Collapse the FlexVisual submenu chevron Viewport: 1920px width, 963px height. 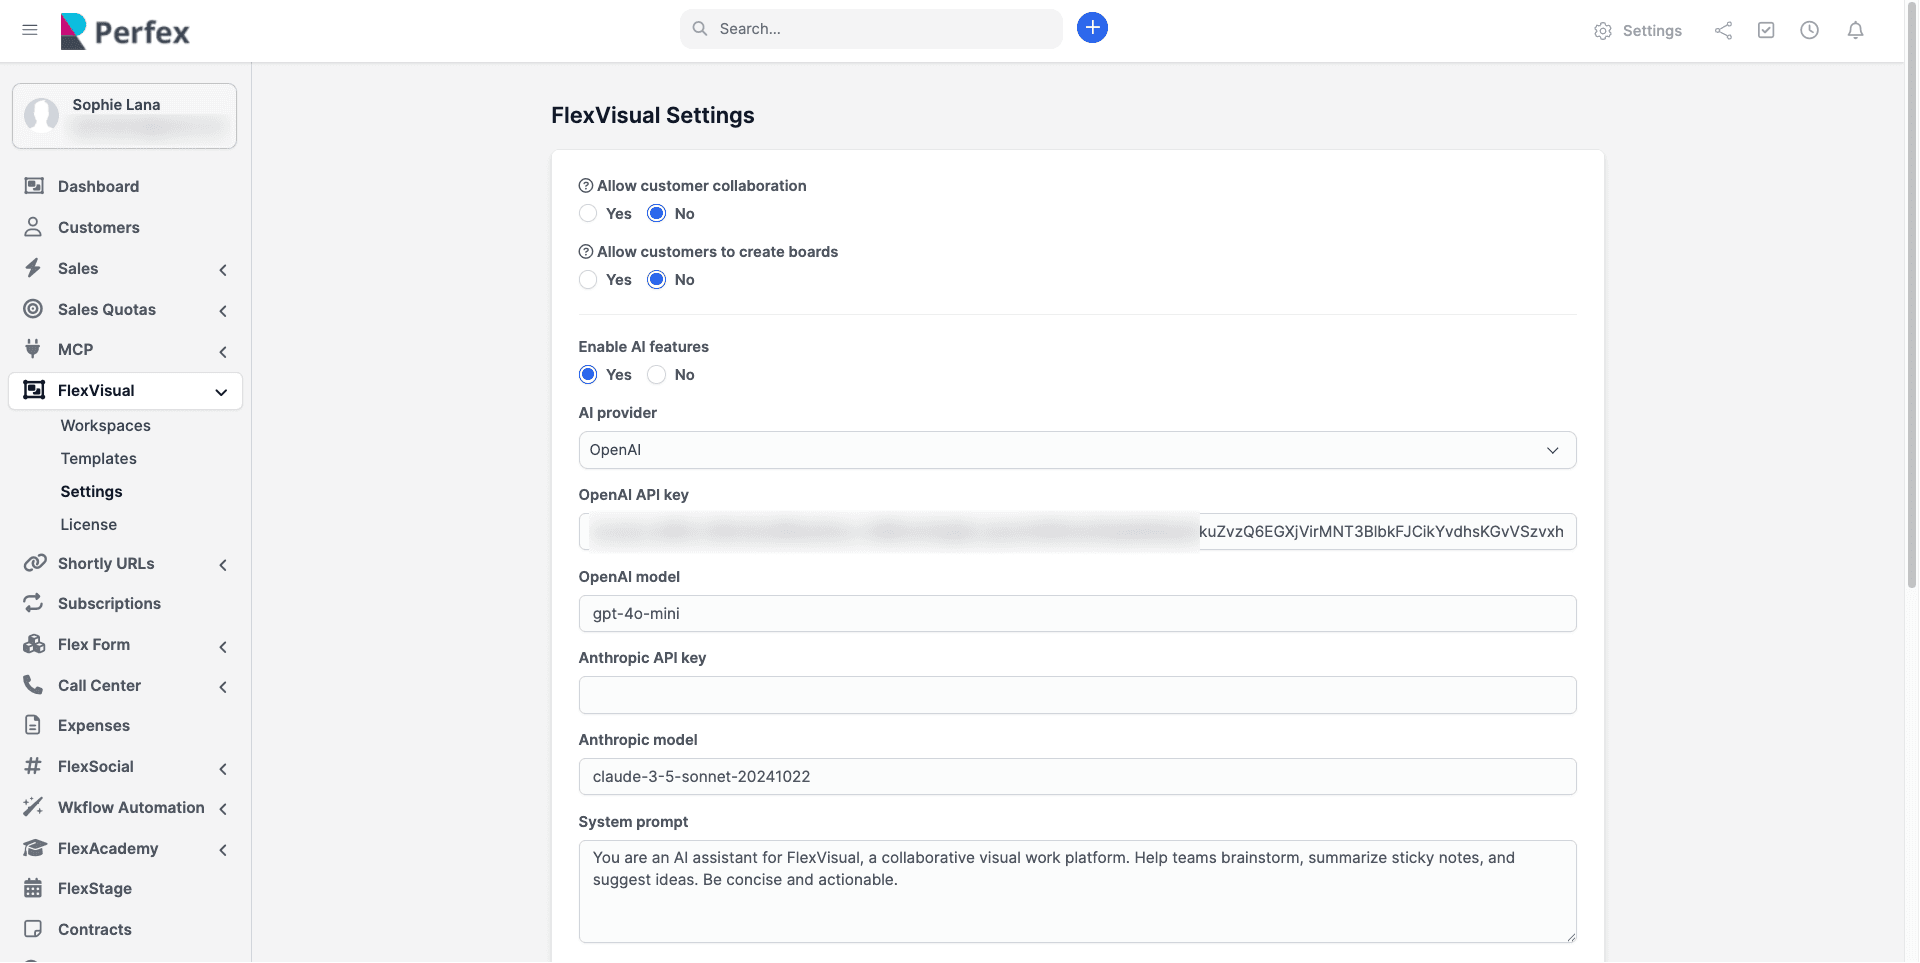coord(221,392)
